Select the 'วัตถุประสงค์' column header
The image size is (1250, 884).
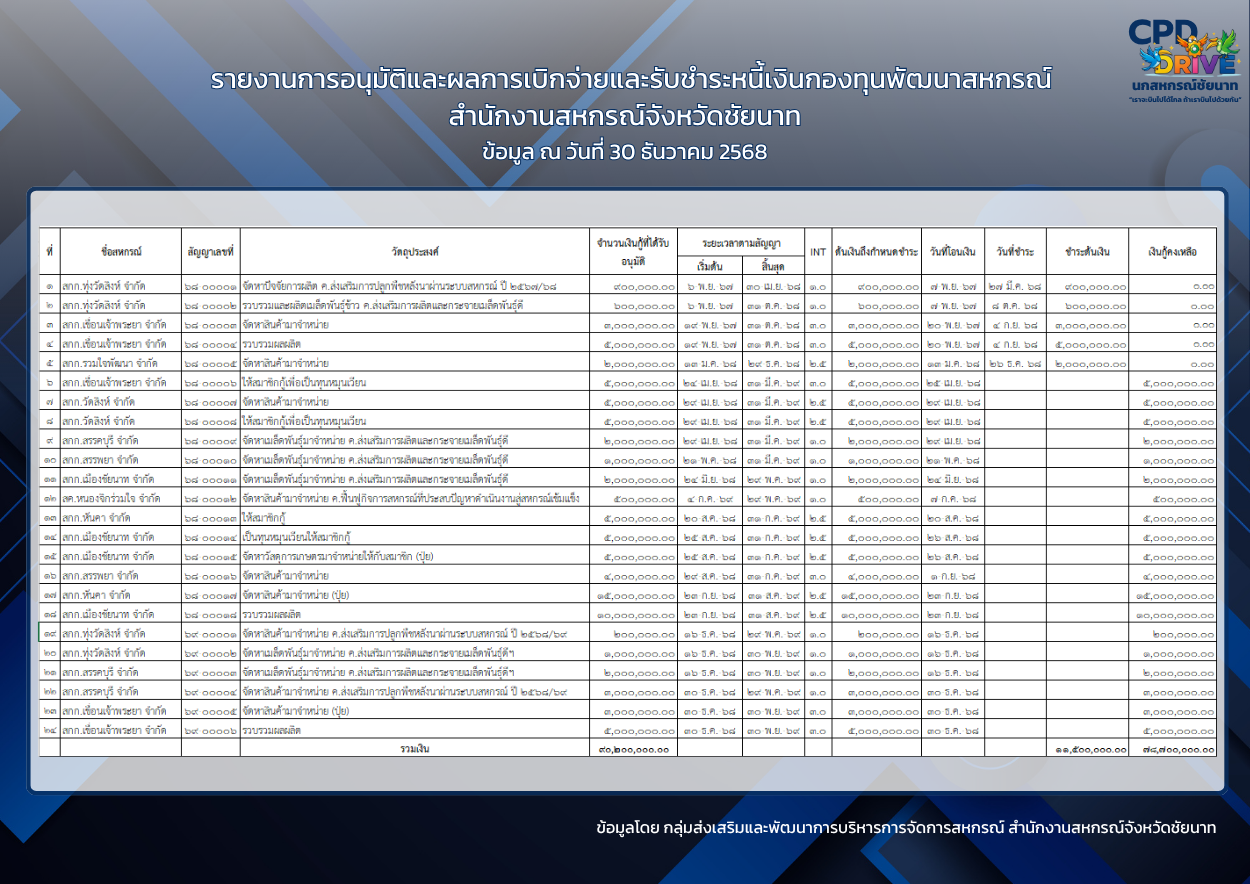point(415,252)
